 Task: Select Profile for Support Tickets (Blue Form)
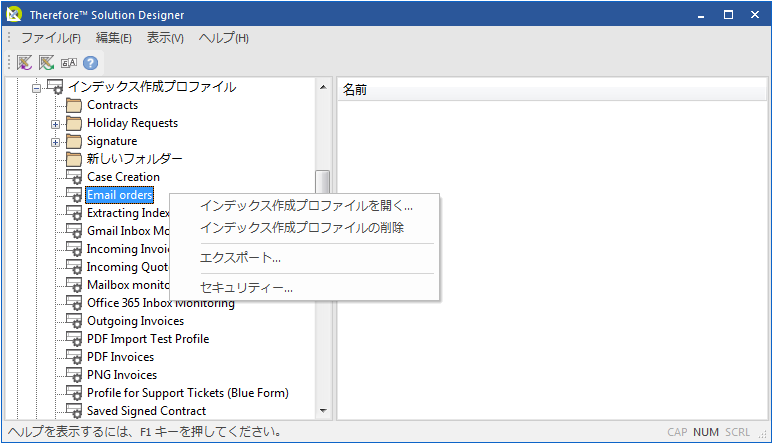point(188,393)
